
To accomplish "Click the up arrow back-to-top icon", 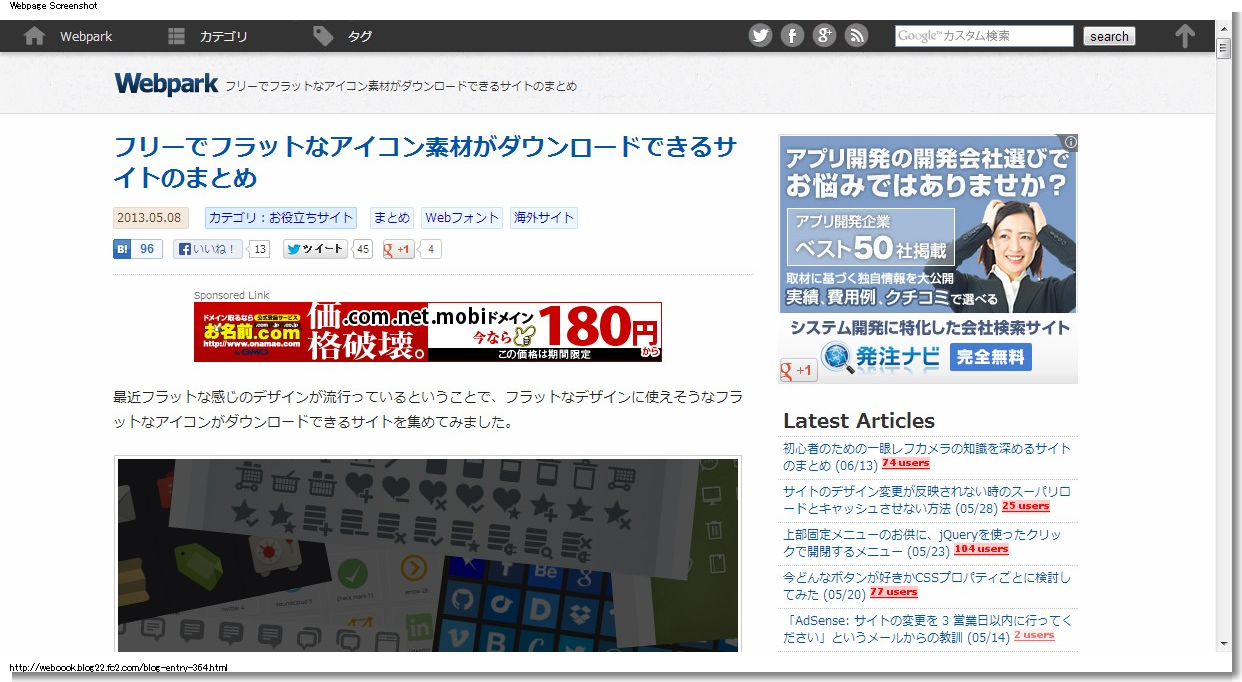I will point(1185,36).
